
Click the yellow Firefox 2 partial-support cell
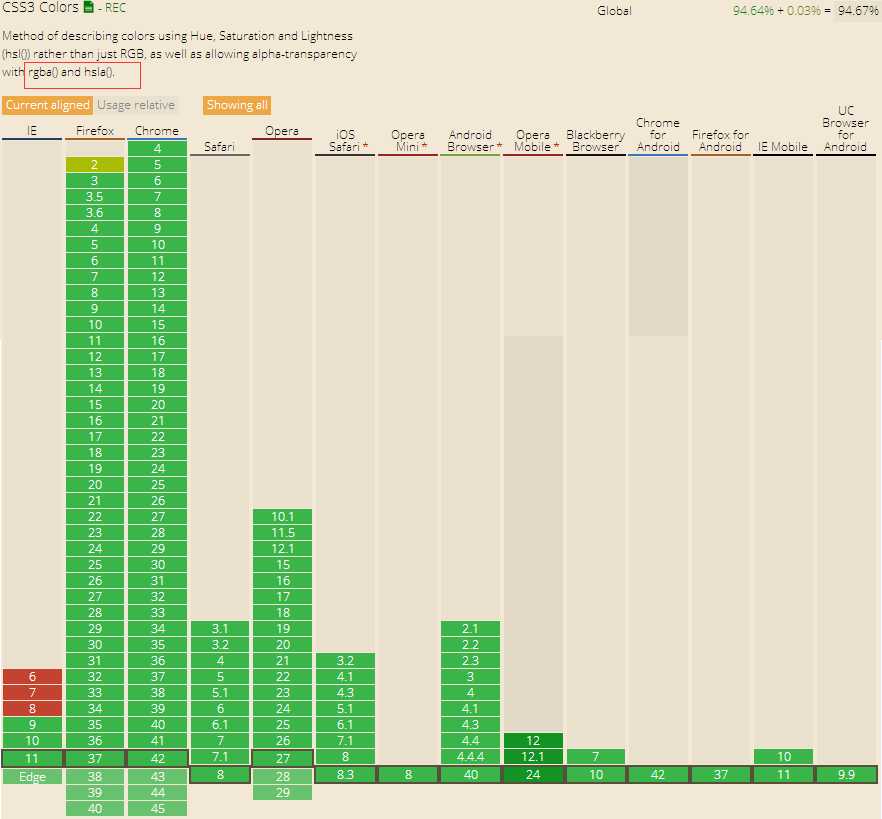[x=94, y=165]
